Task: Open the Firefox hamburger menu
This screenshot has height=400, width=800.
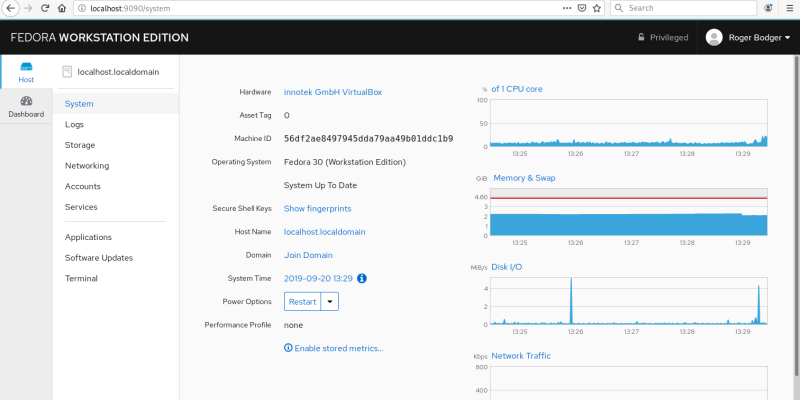Action: click(789, 8)
